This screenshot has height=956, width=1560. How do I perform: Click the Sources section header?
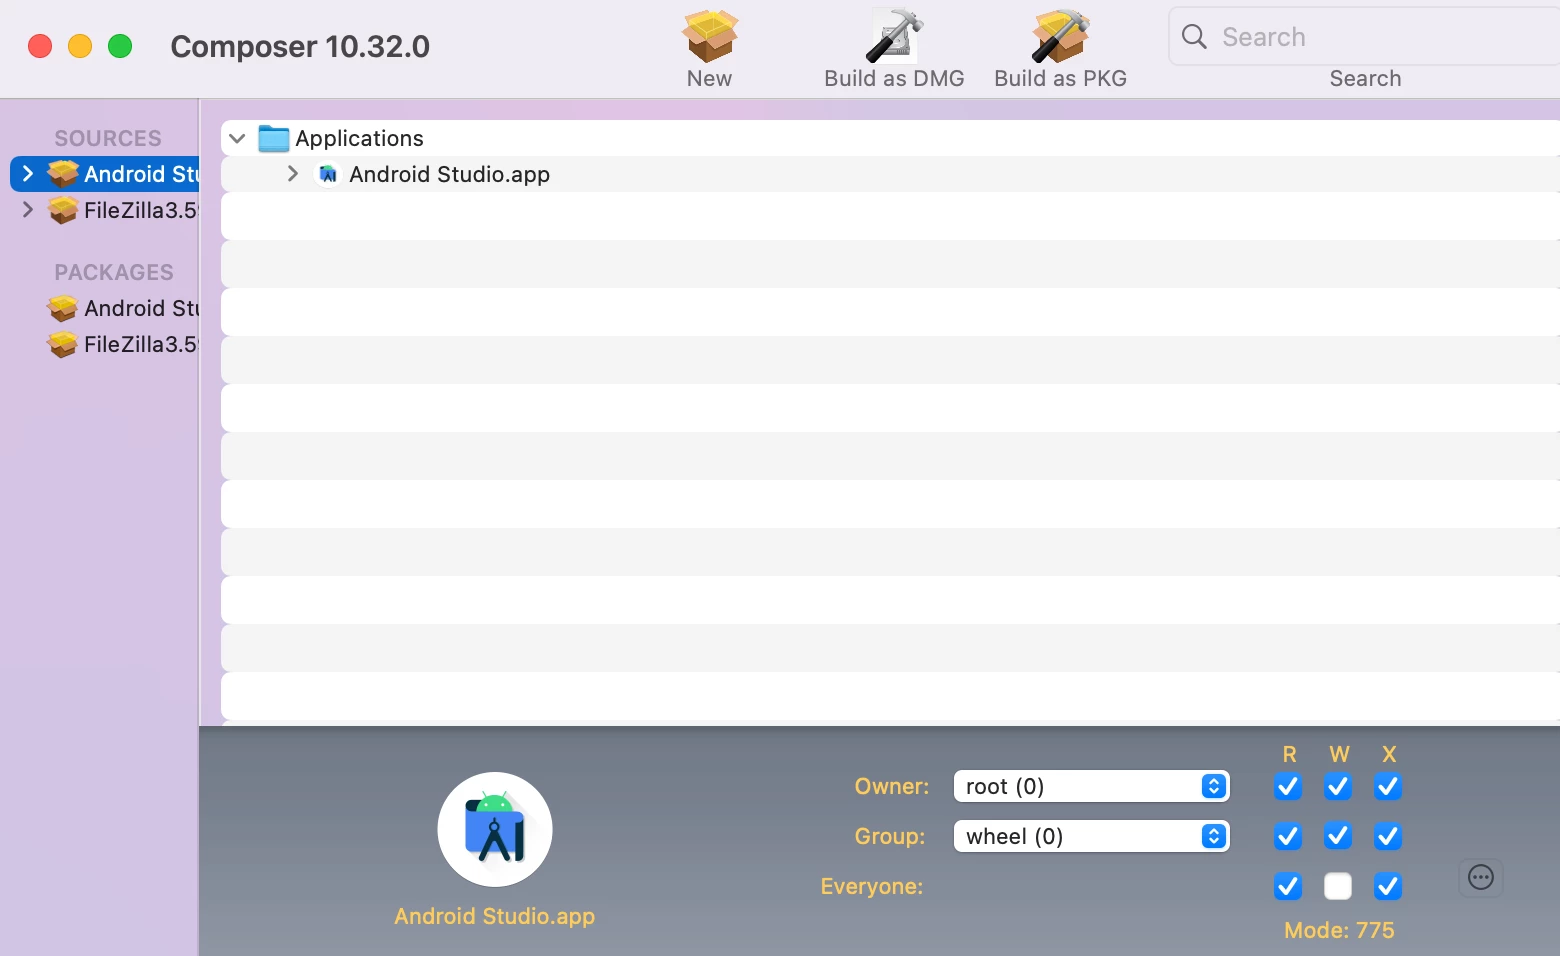click(108, 138)
